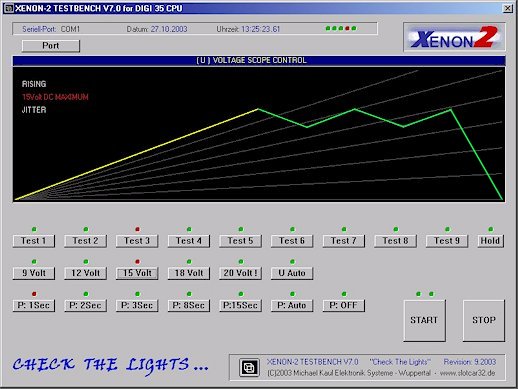Select the 20 Volt ! setting
This screenshot has height=389, width=518.
pyautogui.click(x=240, y=273)
